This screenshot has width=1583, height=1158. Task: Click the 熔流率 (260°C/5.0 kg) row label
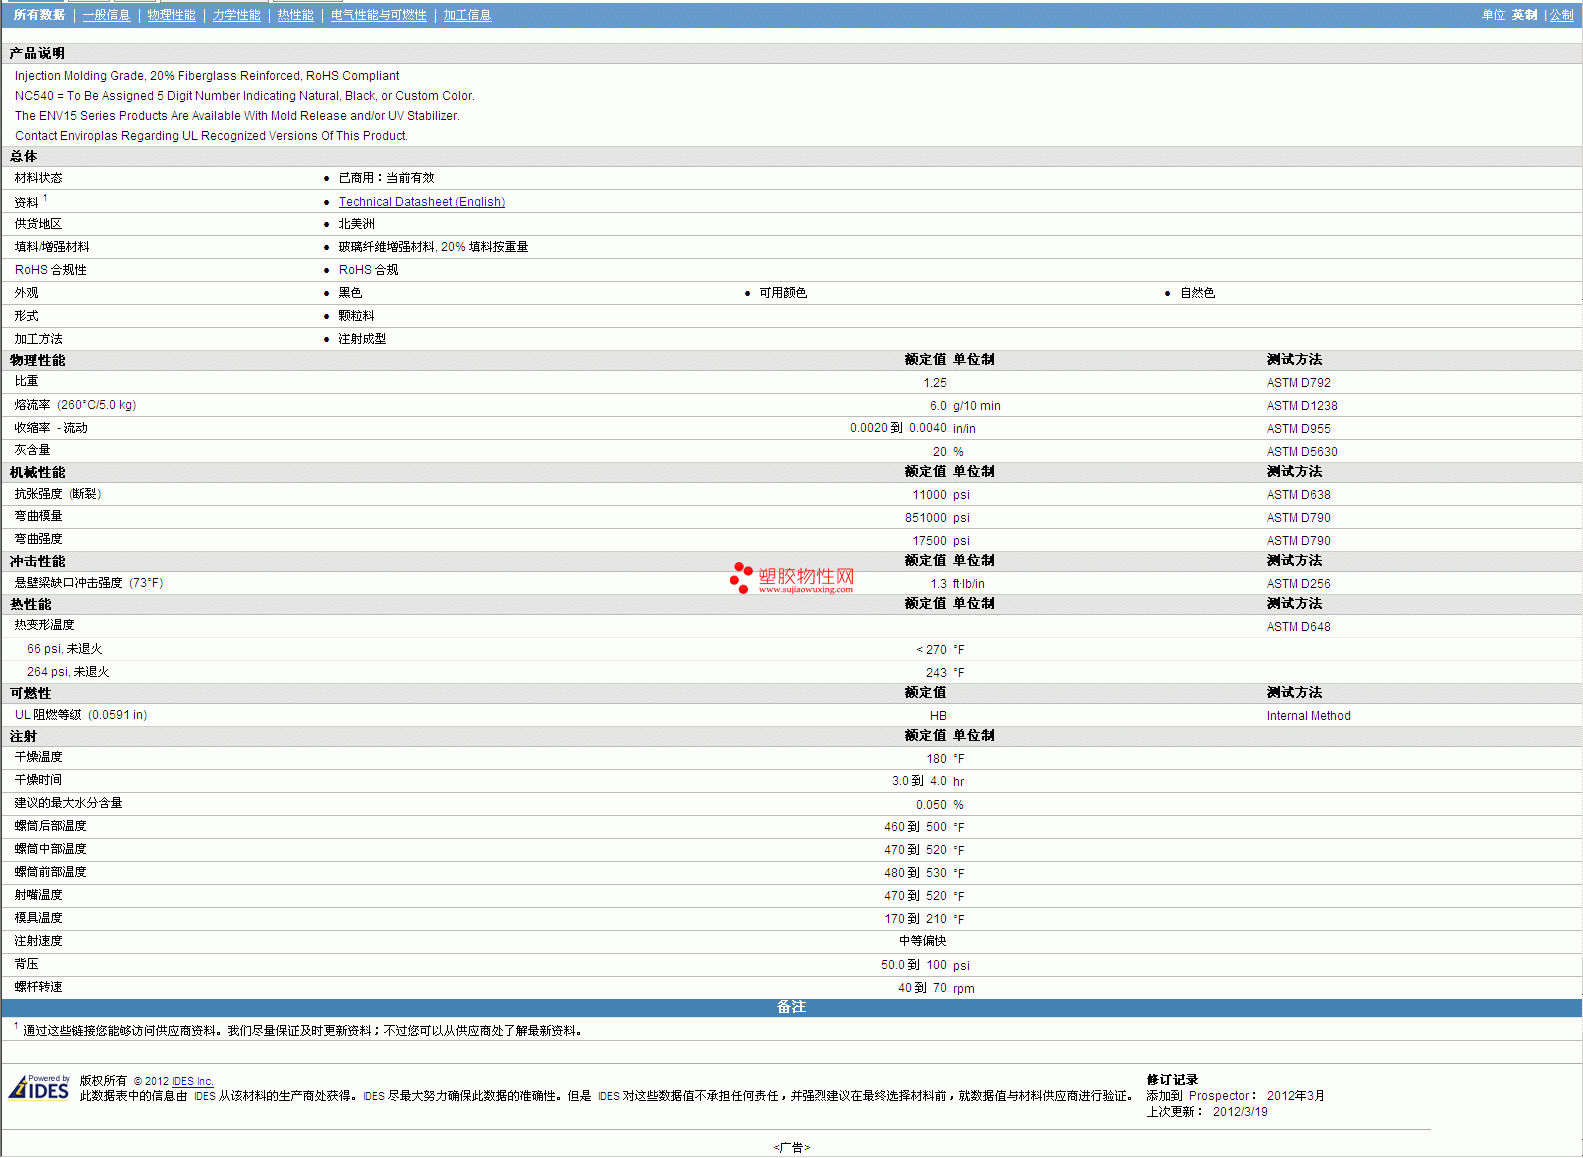click(x=75, y=405)
